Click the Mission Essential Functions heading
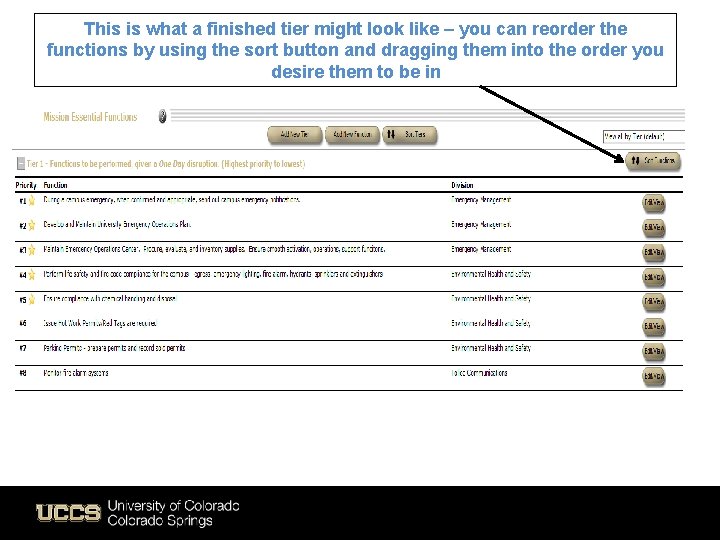720x540 pixels. point(90,117)
